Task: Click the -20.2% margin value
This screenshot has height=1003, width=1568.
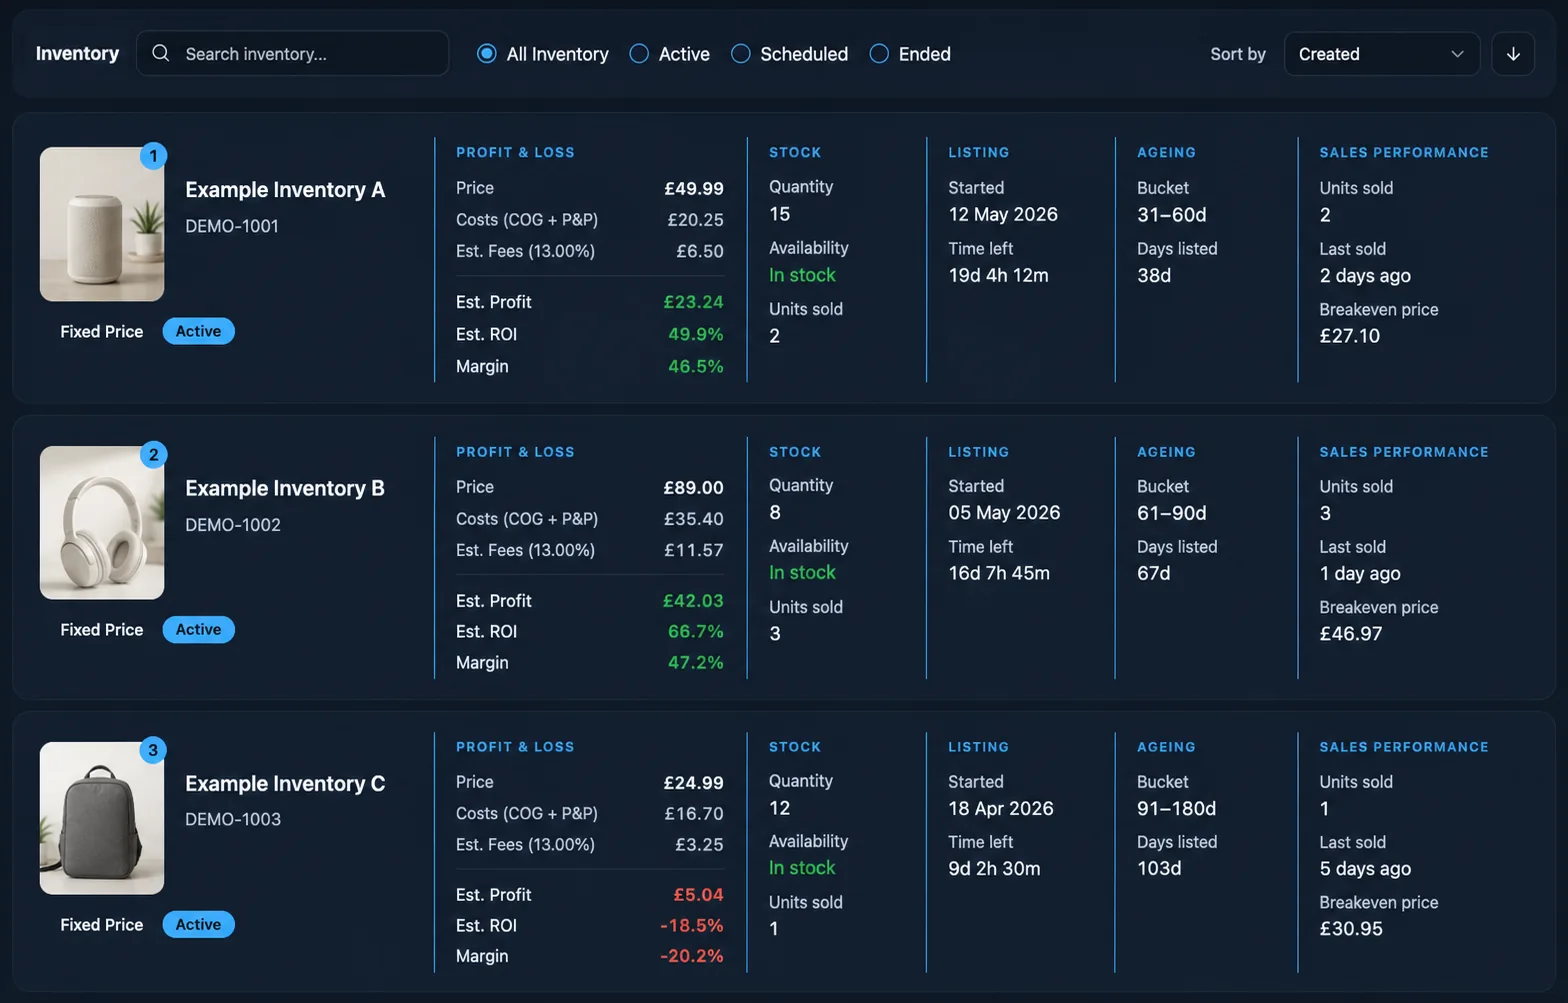Action: click(x=691, y=956)
